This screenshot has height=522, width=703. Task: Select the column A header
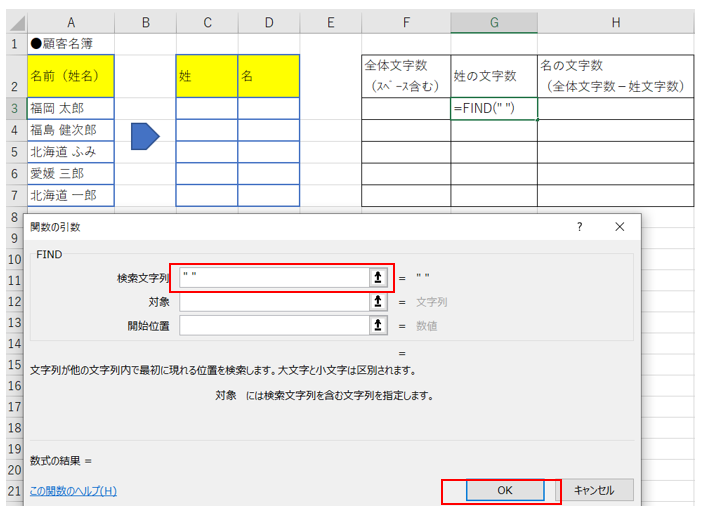click(x=70, y=22)
